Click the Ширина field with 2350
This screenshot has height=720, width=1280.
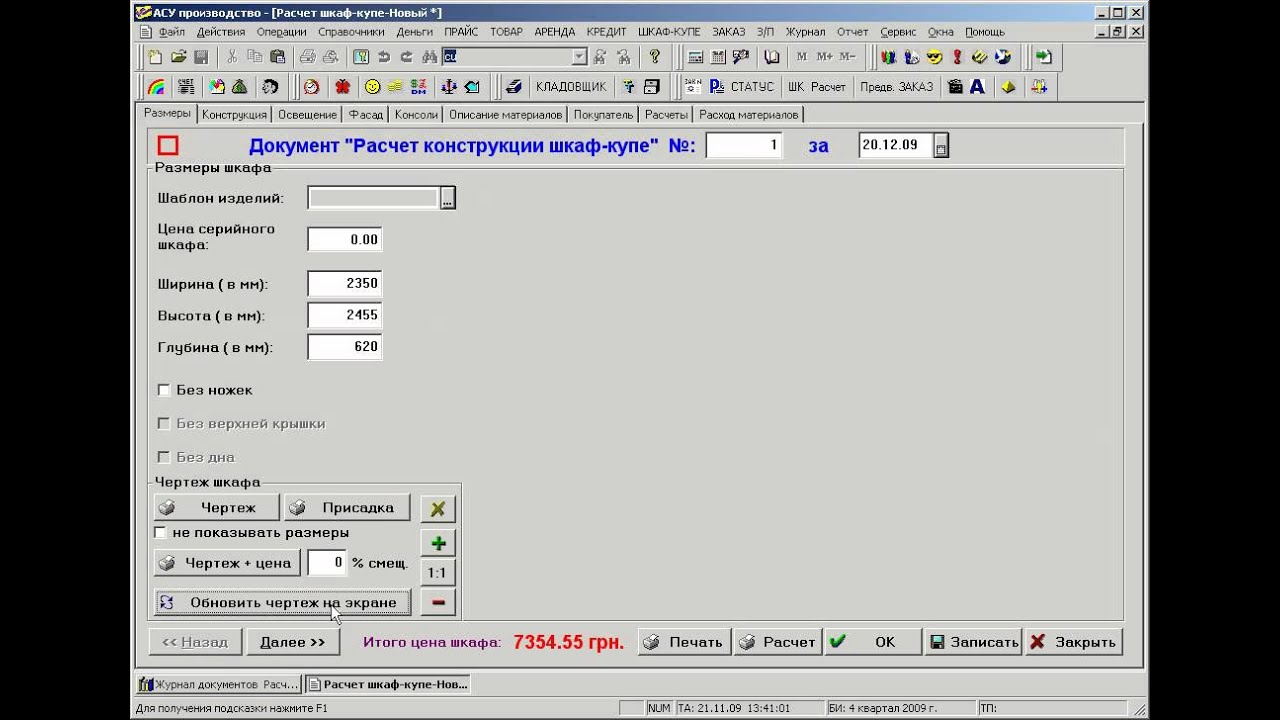344,284
